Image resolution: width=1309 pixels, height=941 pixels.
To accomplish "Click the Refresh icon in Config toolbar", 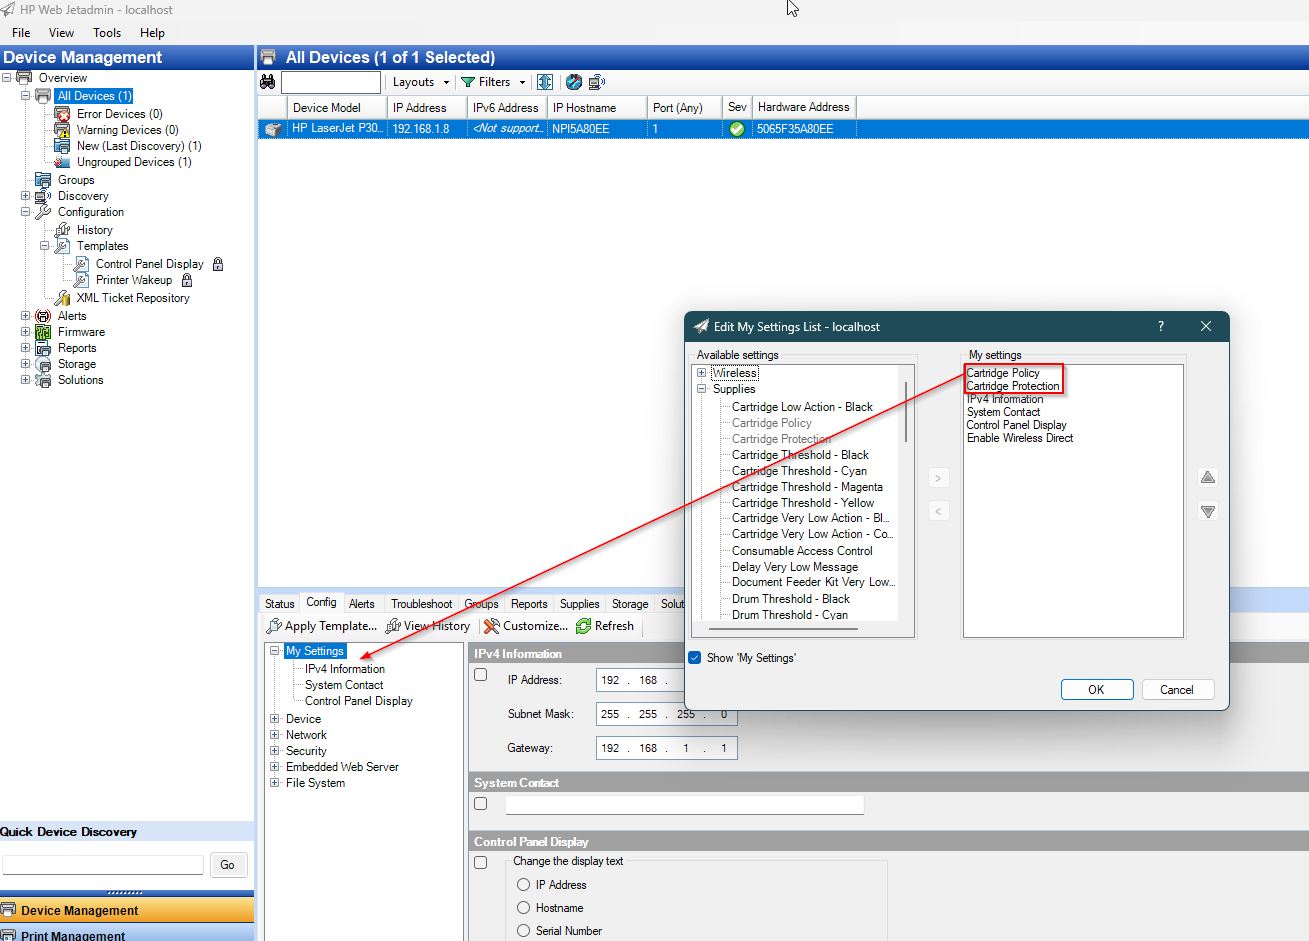I will point(584,626).
